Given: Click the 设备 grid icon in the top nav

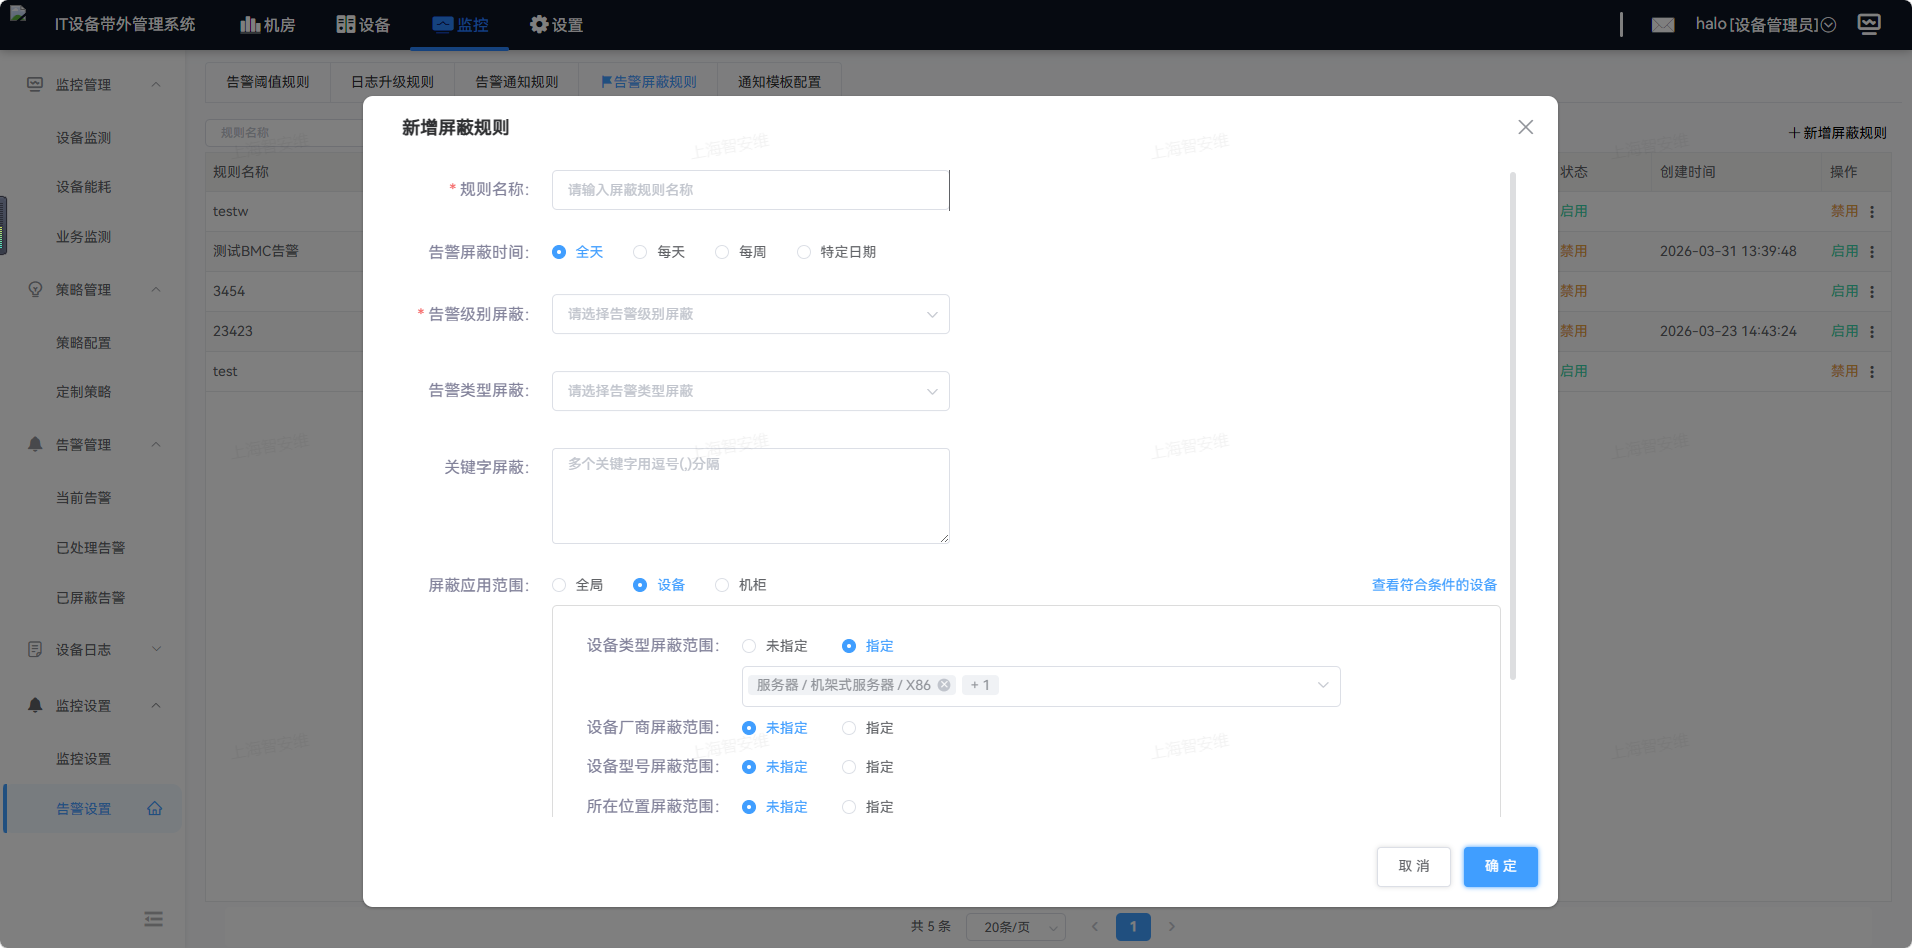Looking at the screenshot, I should point(346,24).
